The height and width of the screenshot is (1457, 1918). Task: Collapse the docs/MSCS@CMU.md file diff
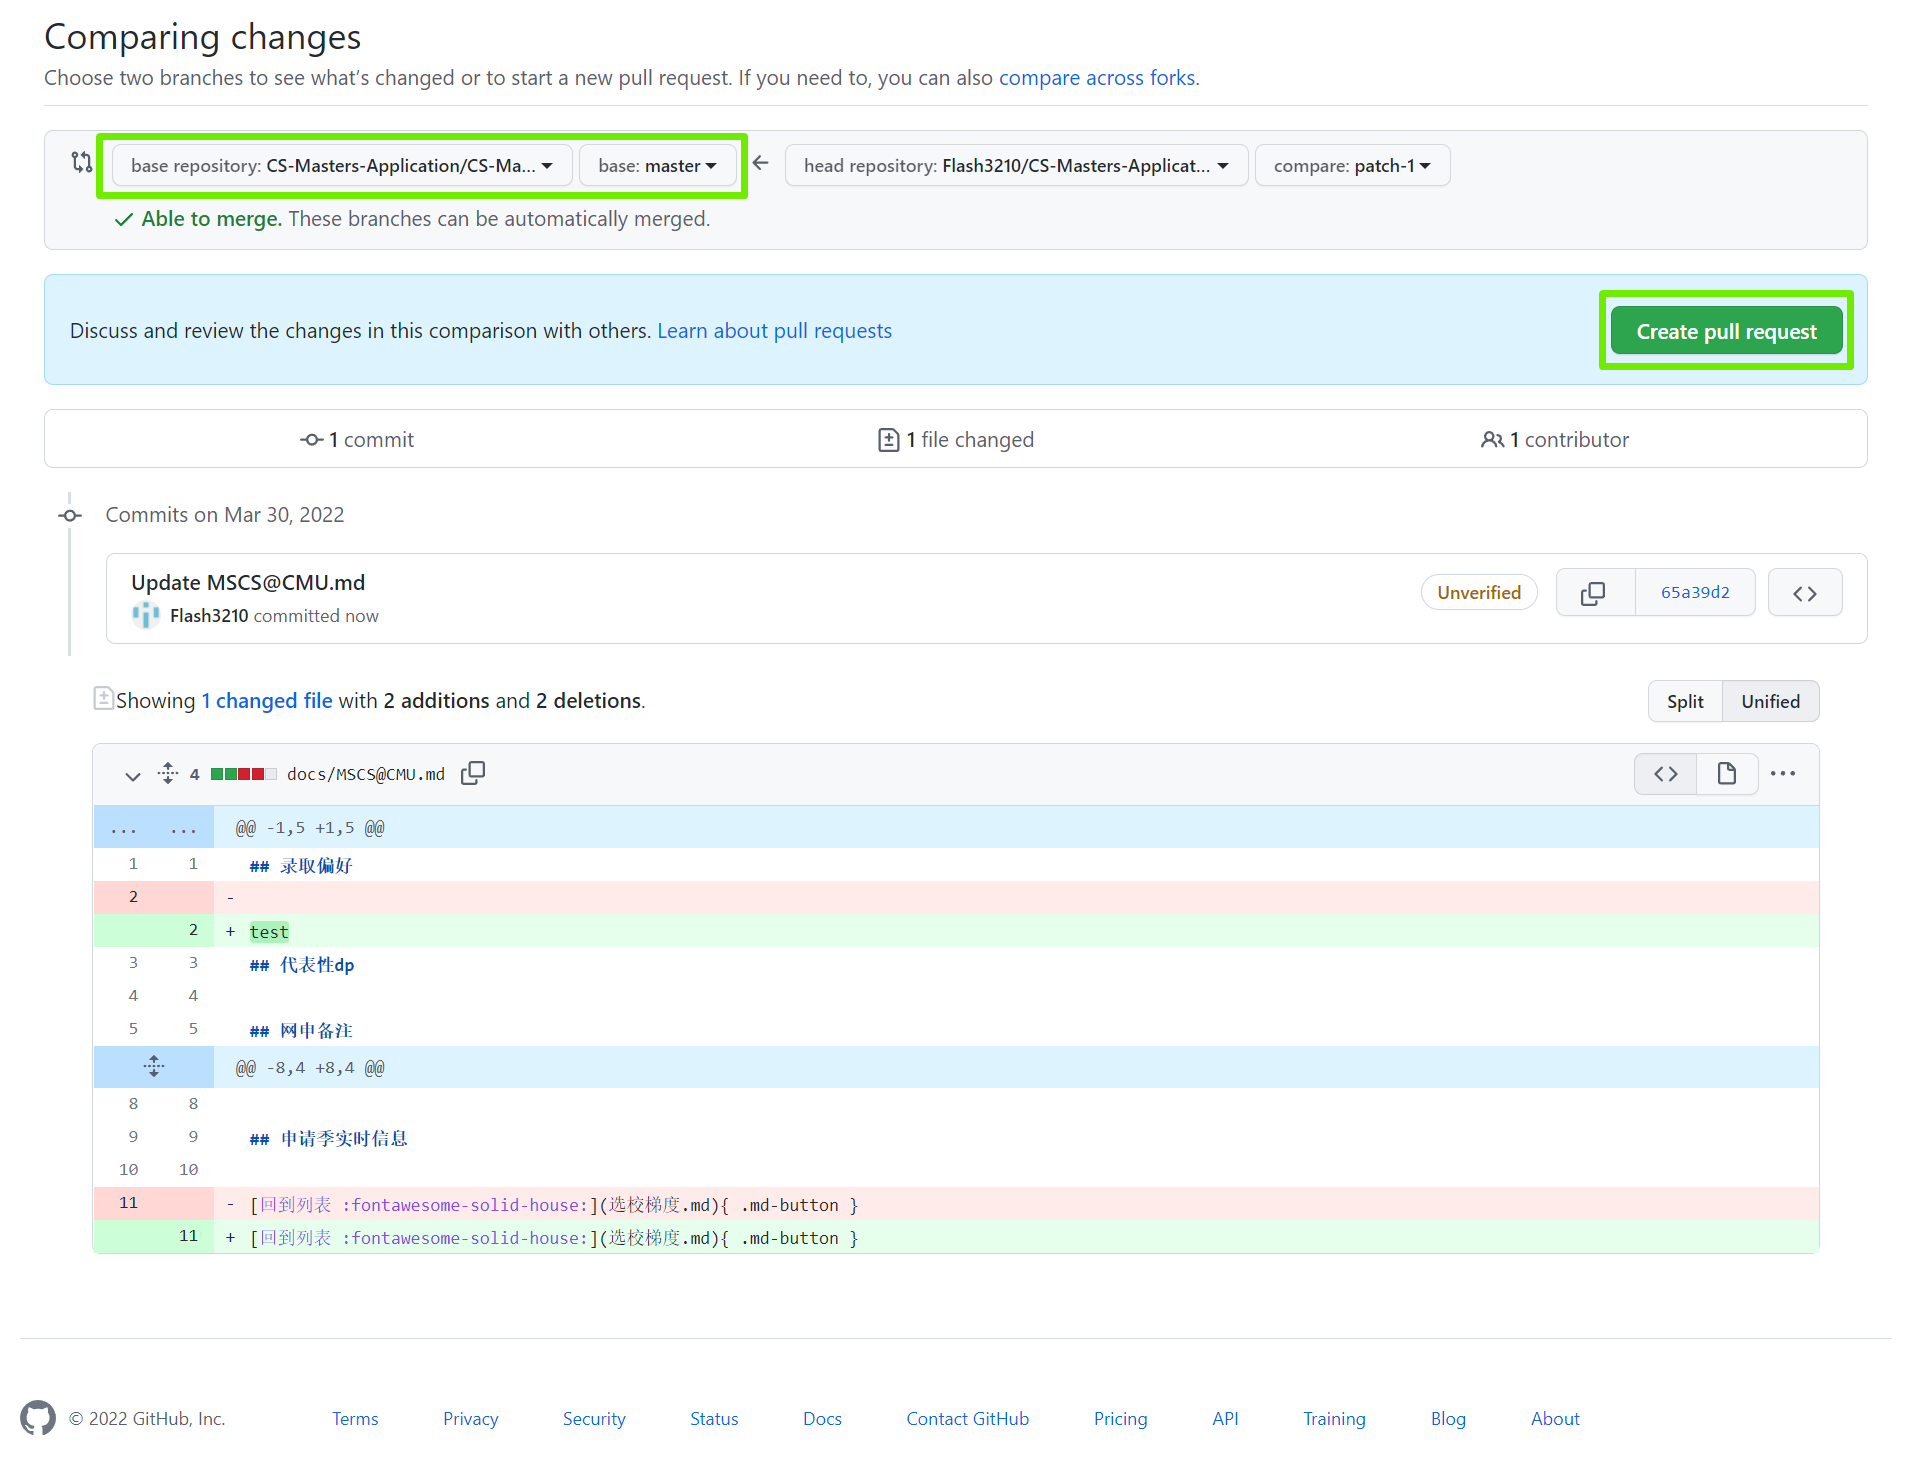(x=132, y=775)
